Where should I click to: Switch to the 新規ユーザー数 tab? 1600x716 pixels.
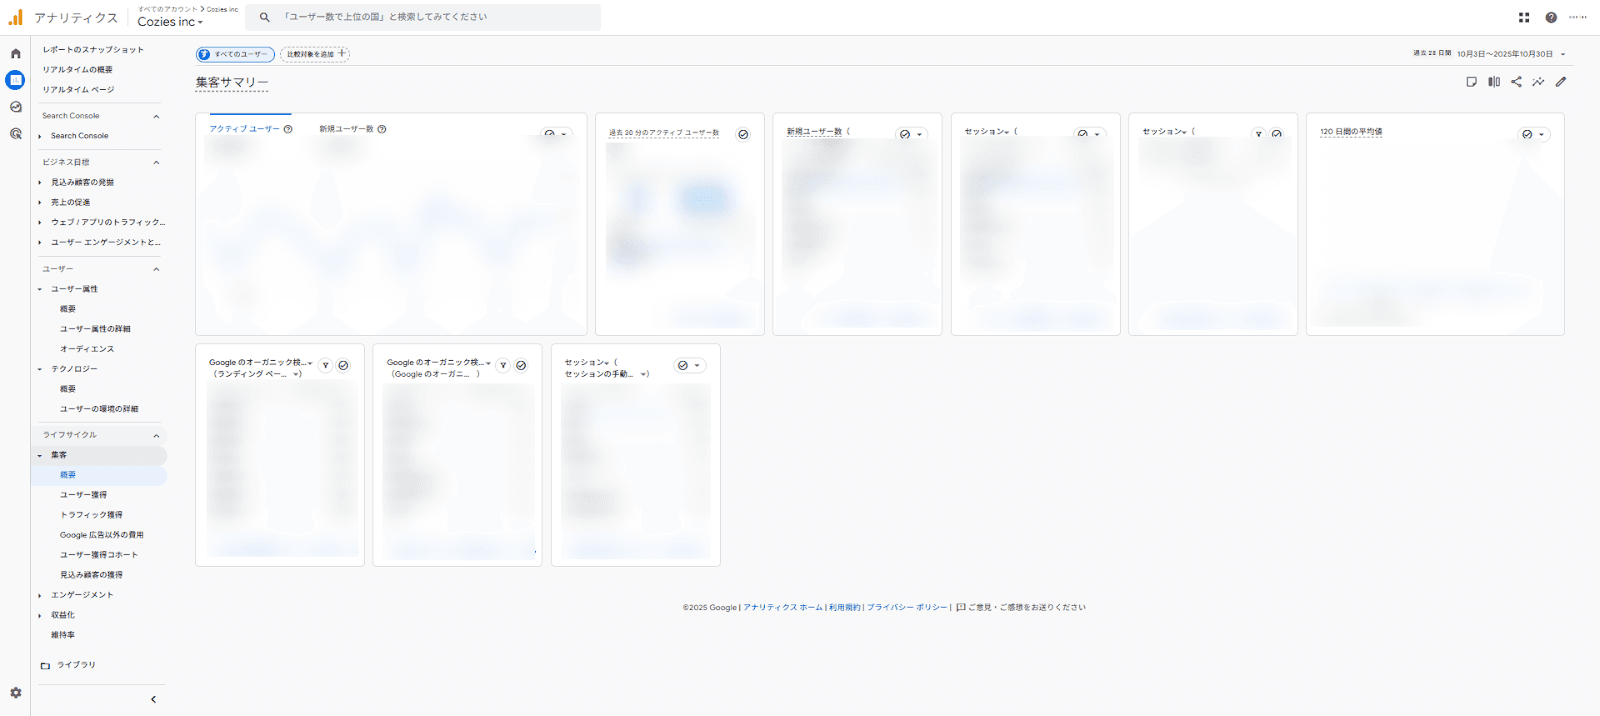pyautogui.click(x=346, y=129)
